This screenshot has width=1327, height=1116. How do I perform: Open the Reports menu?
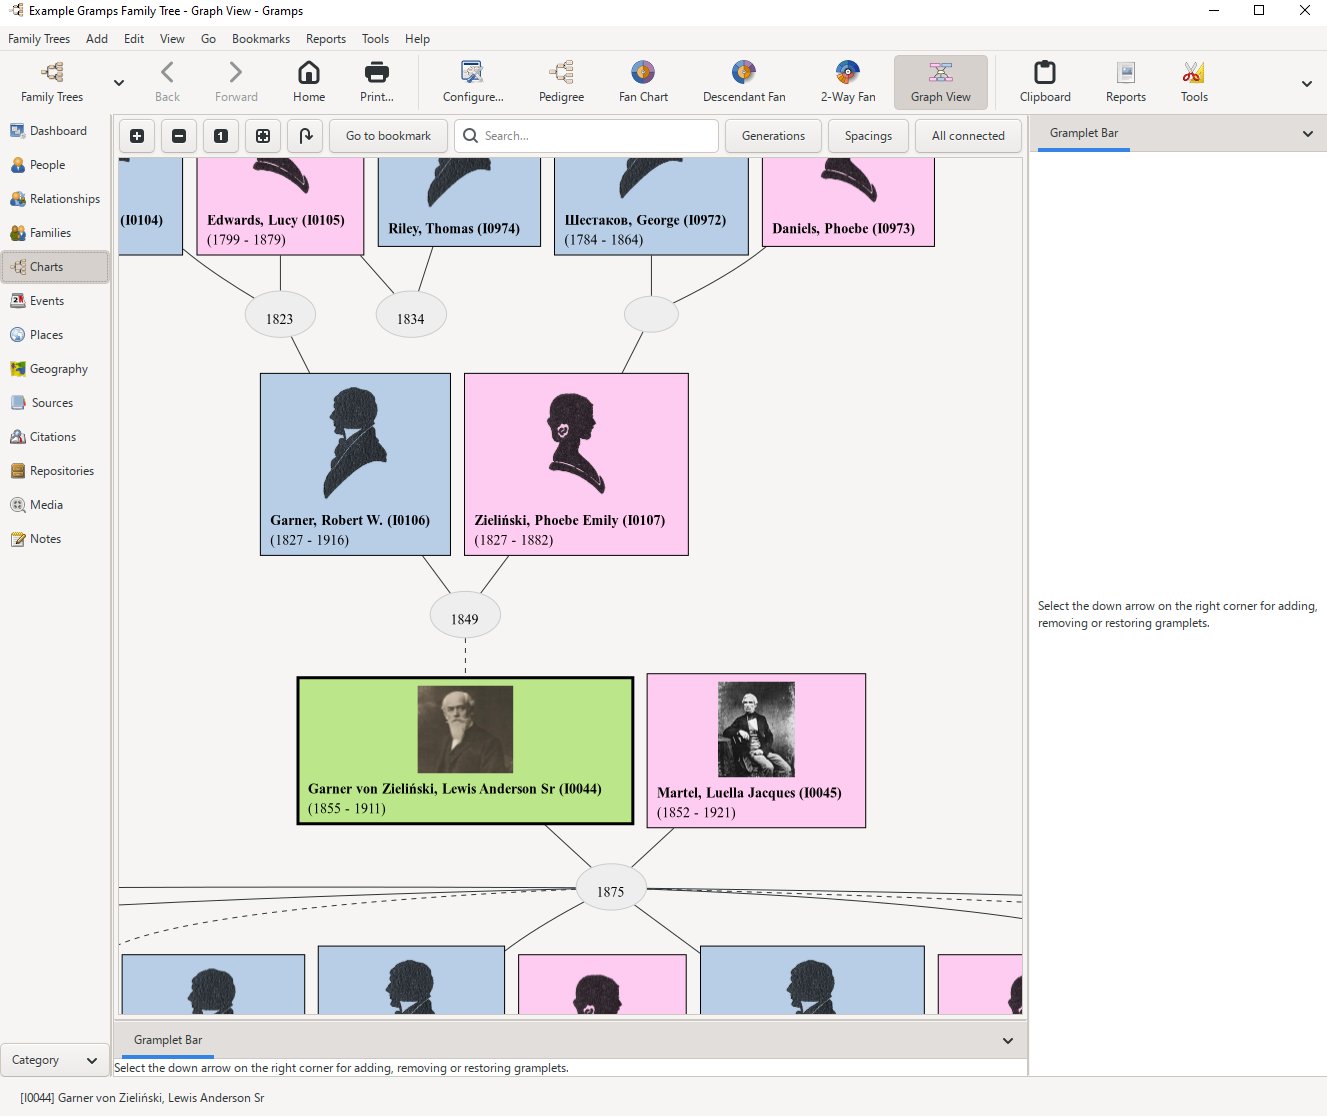[326, 39]
